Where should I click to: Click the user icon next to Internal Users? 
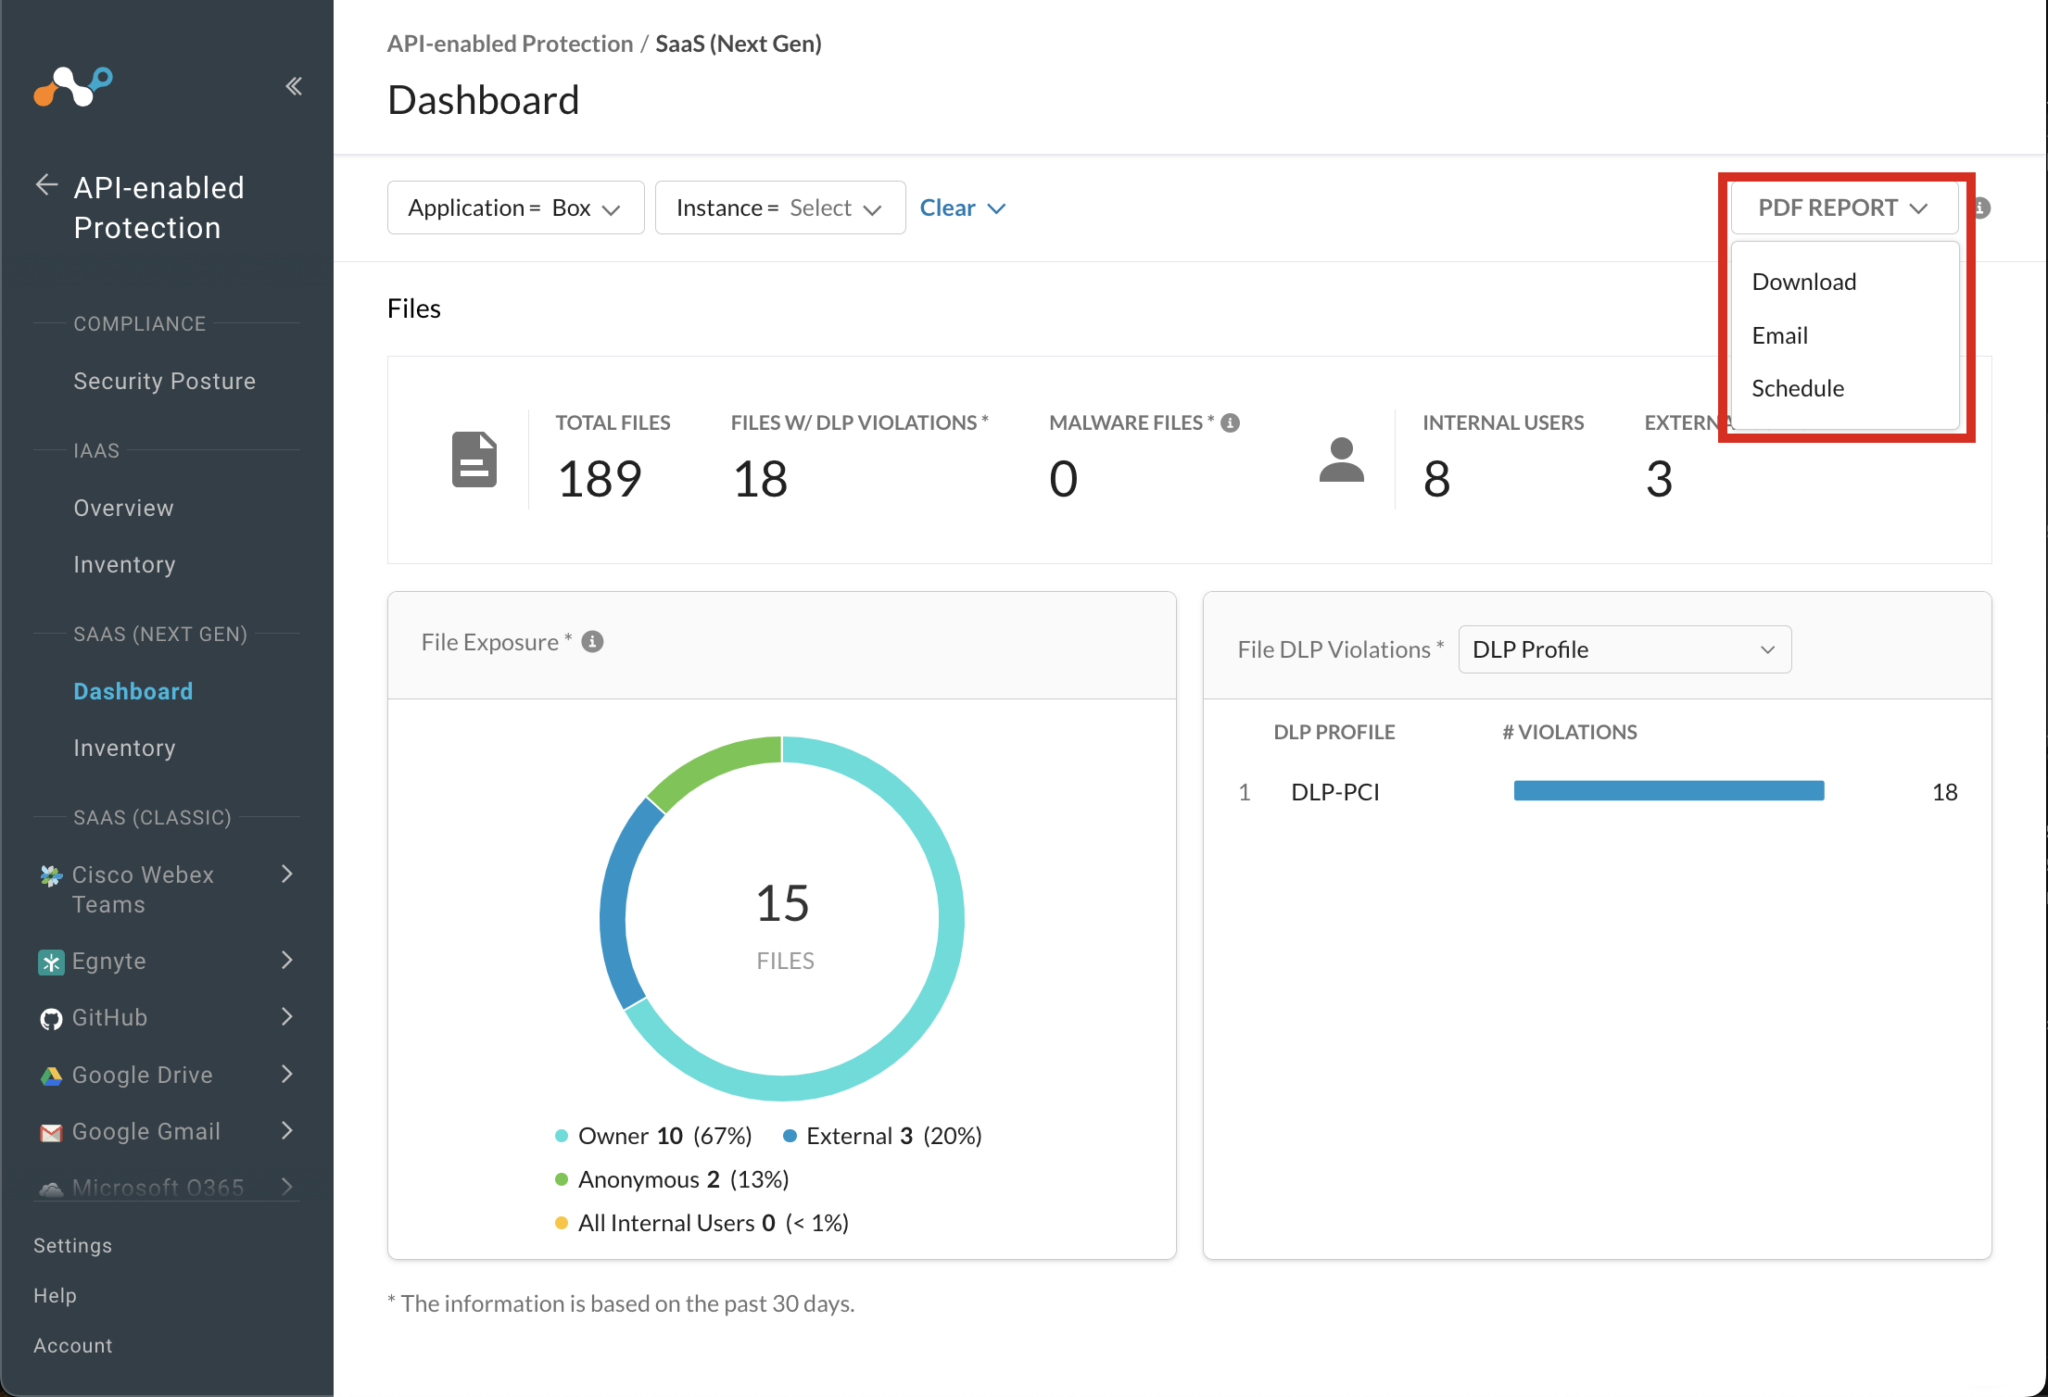coord(1341,459)
